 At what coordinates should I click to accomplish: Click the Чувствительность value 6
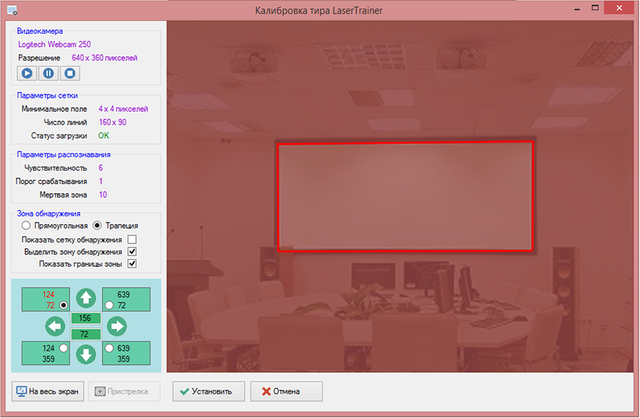[101, 168]
